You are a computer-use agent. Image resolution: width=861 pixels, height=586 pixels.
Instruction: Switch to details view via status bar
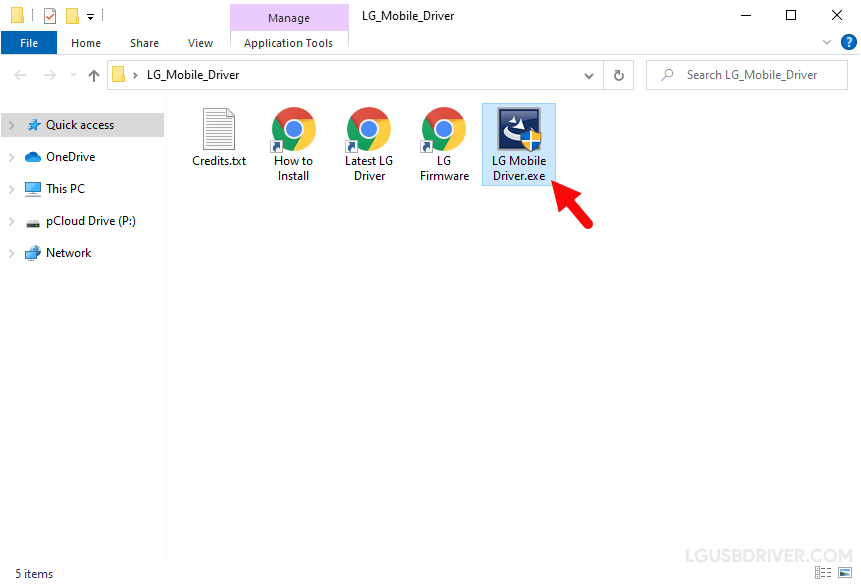click(x=822, y=573)
